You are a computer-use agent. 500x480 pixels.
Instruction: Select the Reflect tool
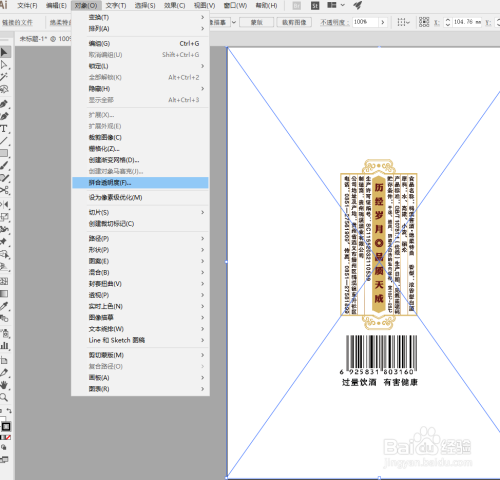(x=4, y=205)
